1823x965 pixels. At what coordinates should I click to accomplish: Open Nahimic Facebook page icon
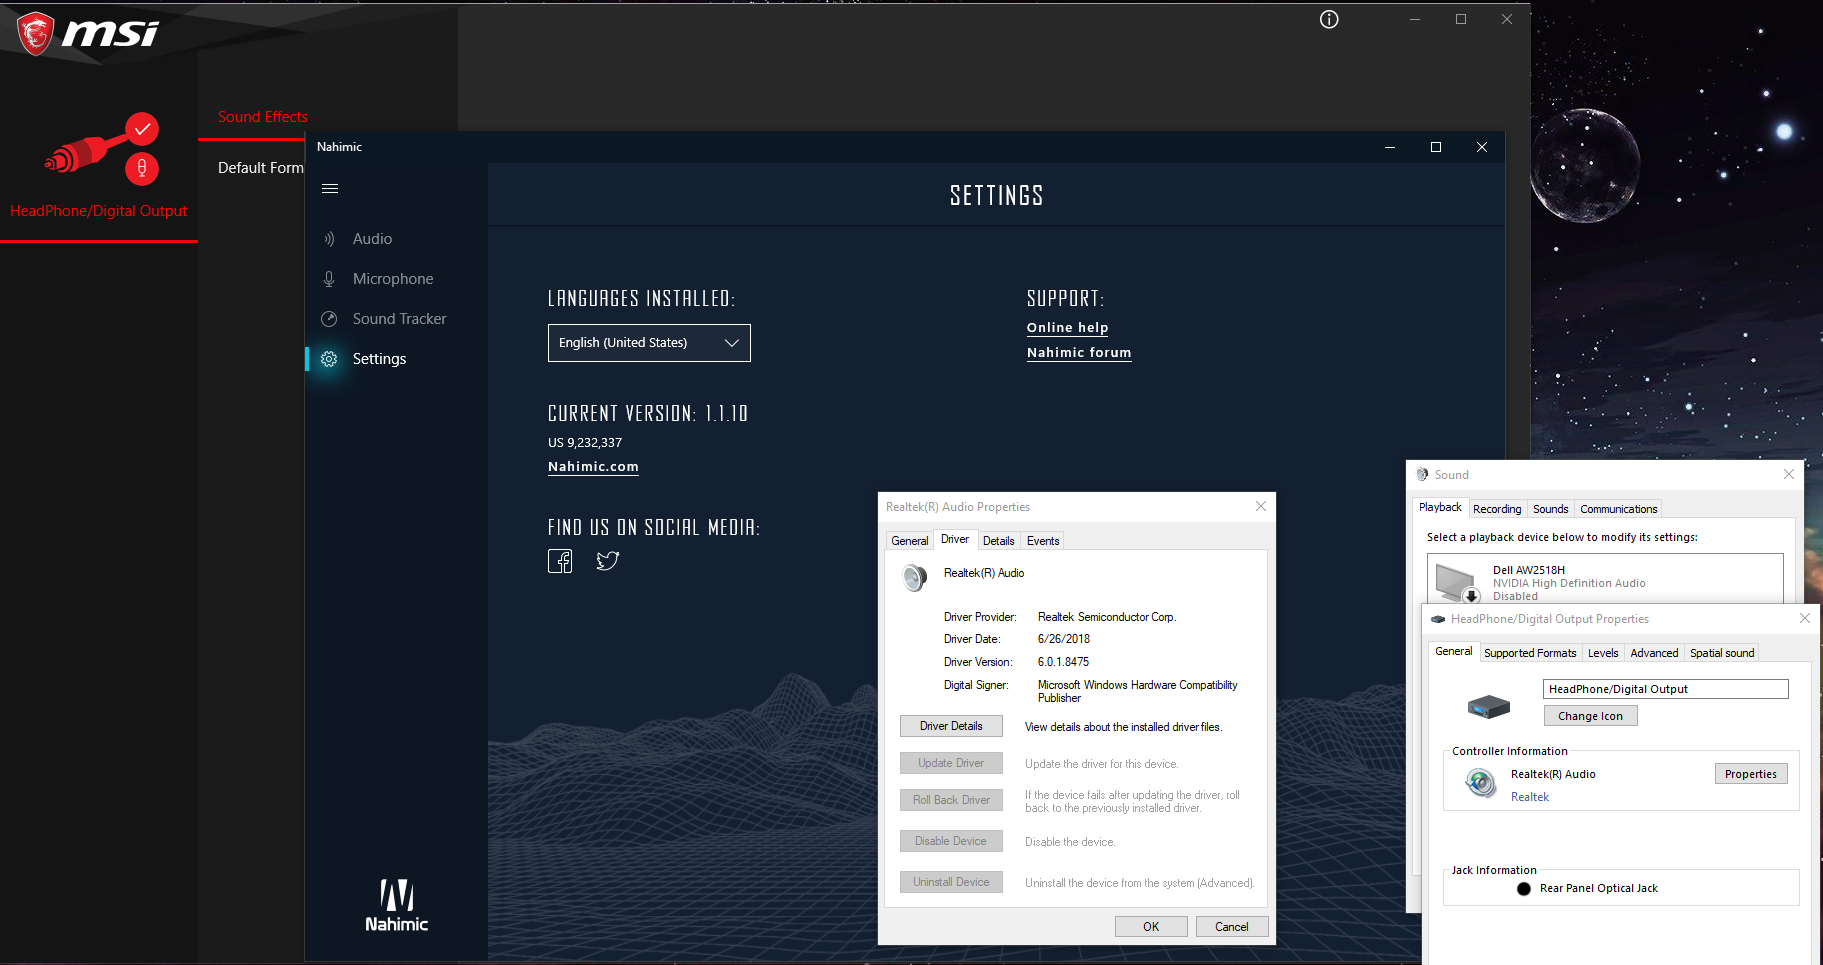click(x=560, y=561)
